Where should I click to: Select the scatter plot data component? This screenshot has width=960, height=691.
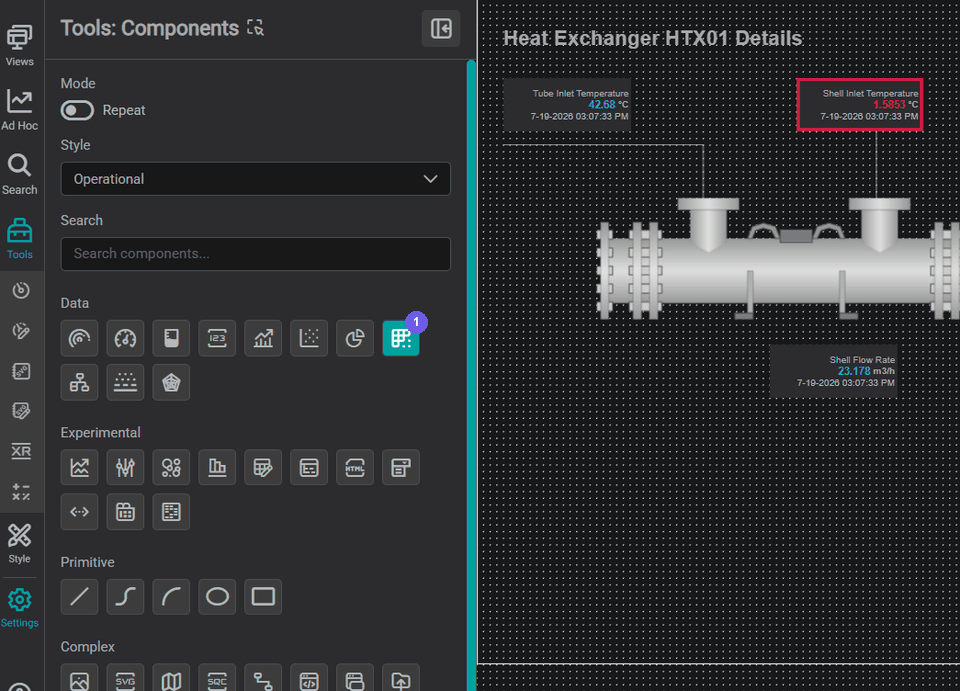309,338
